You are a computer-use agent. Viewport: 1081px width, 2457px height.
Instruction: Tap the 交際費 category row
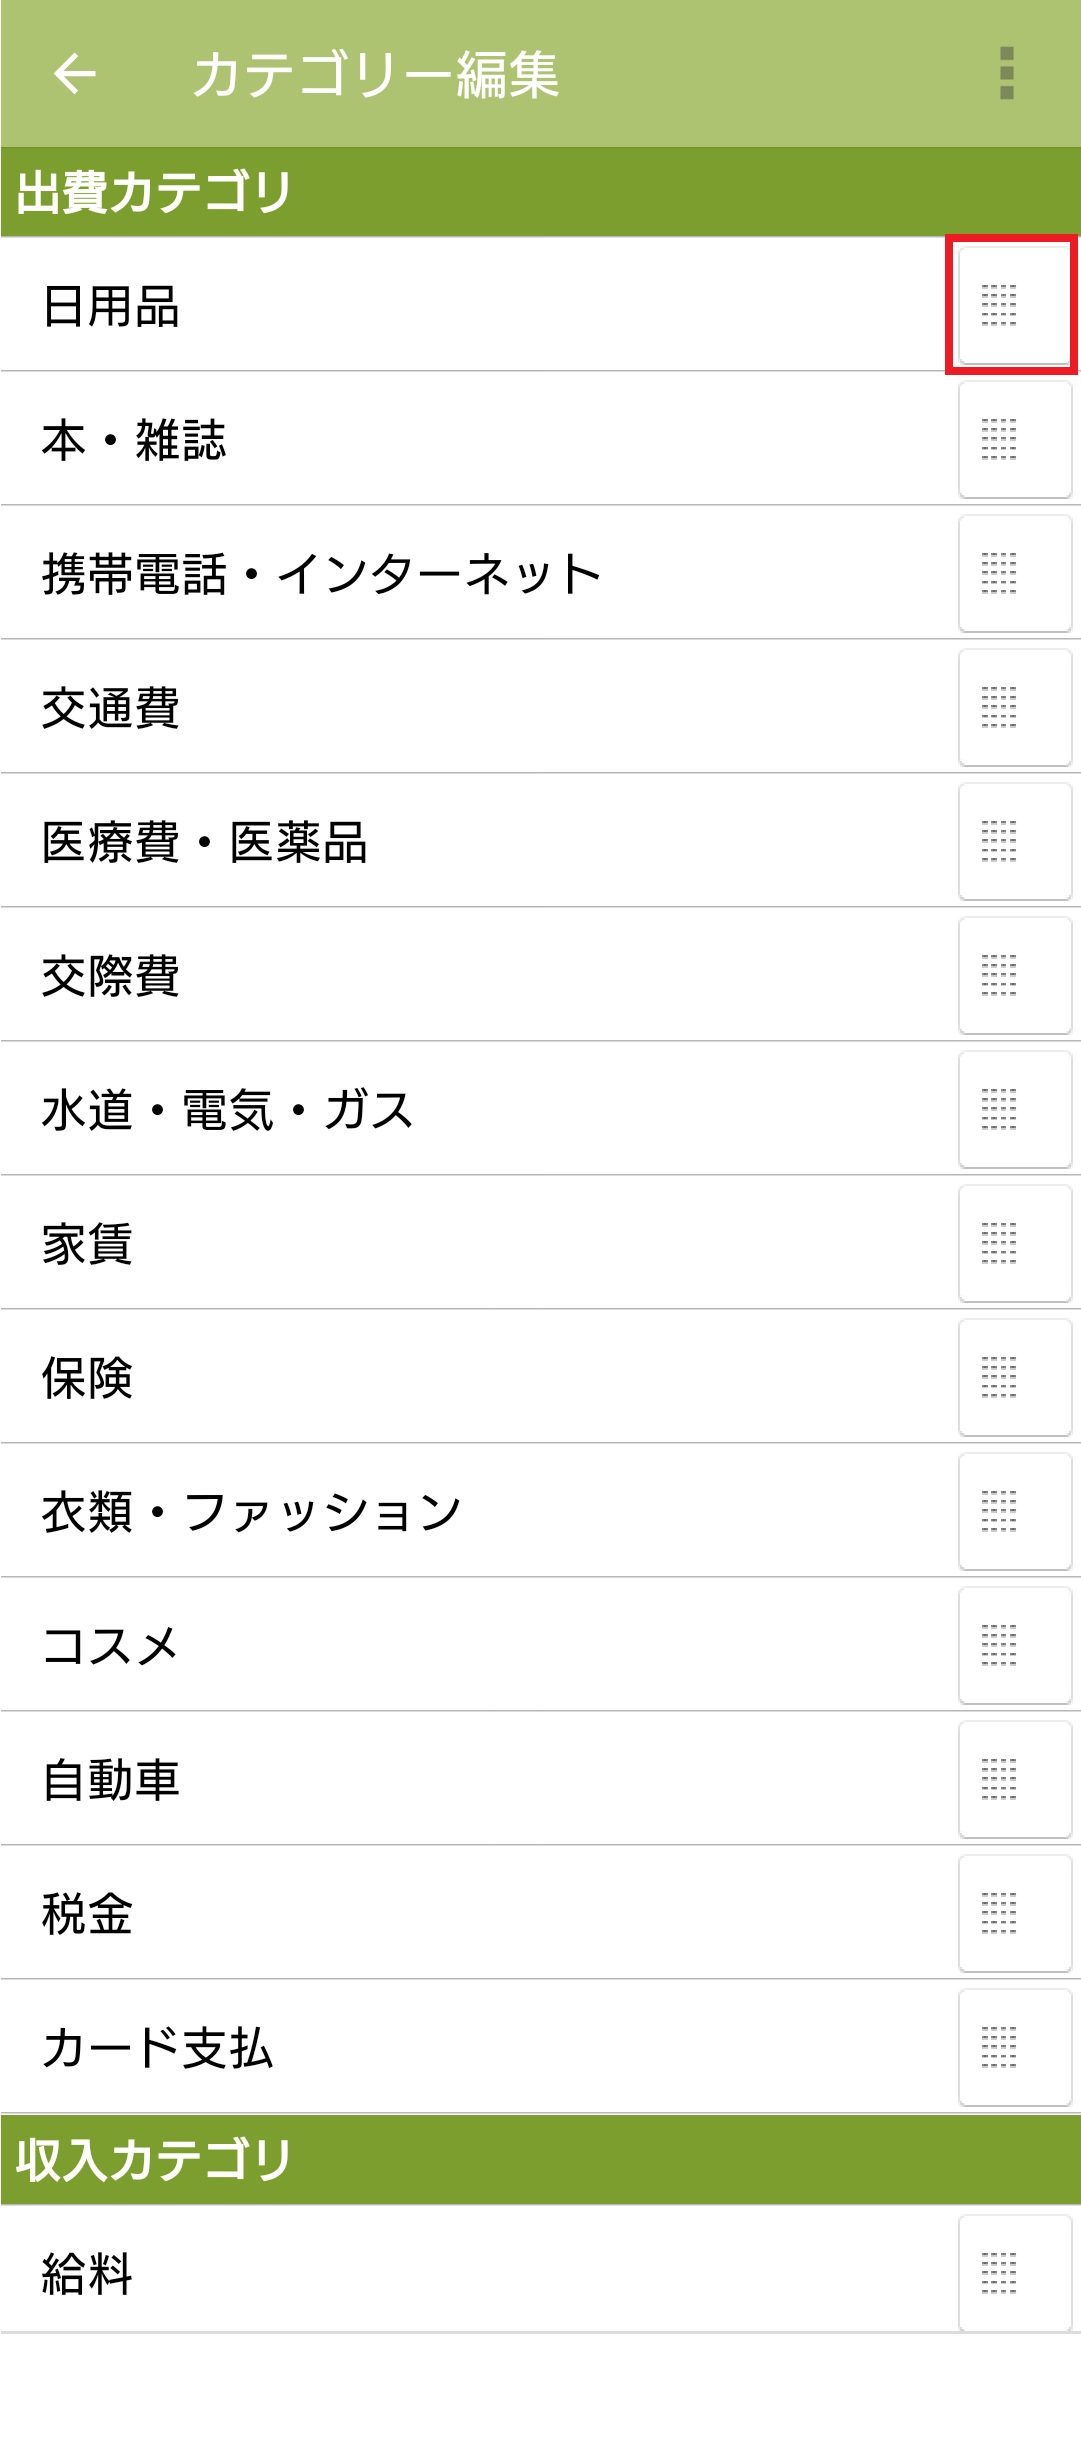[111, 976]
